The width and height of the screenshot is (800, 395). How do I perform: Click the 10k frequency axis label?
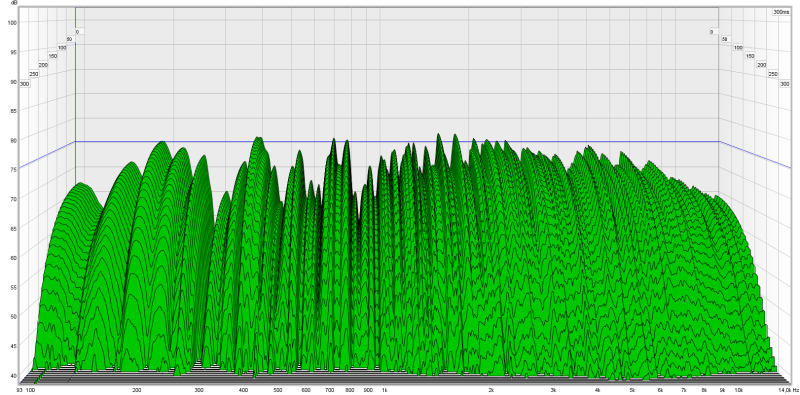coord(739,390)
